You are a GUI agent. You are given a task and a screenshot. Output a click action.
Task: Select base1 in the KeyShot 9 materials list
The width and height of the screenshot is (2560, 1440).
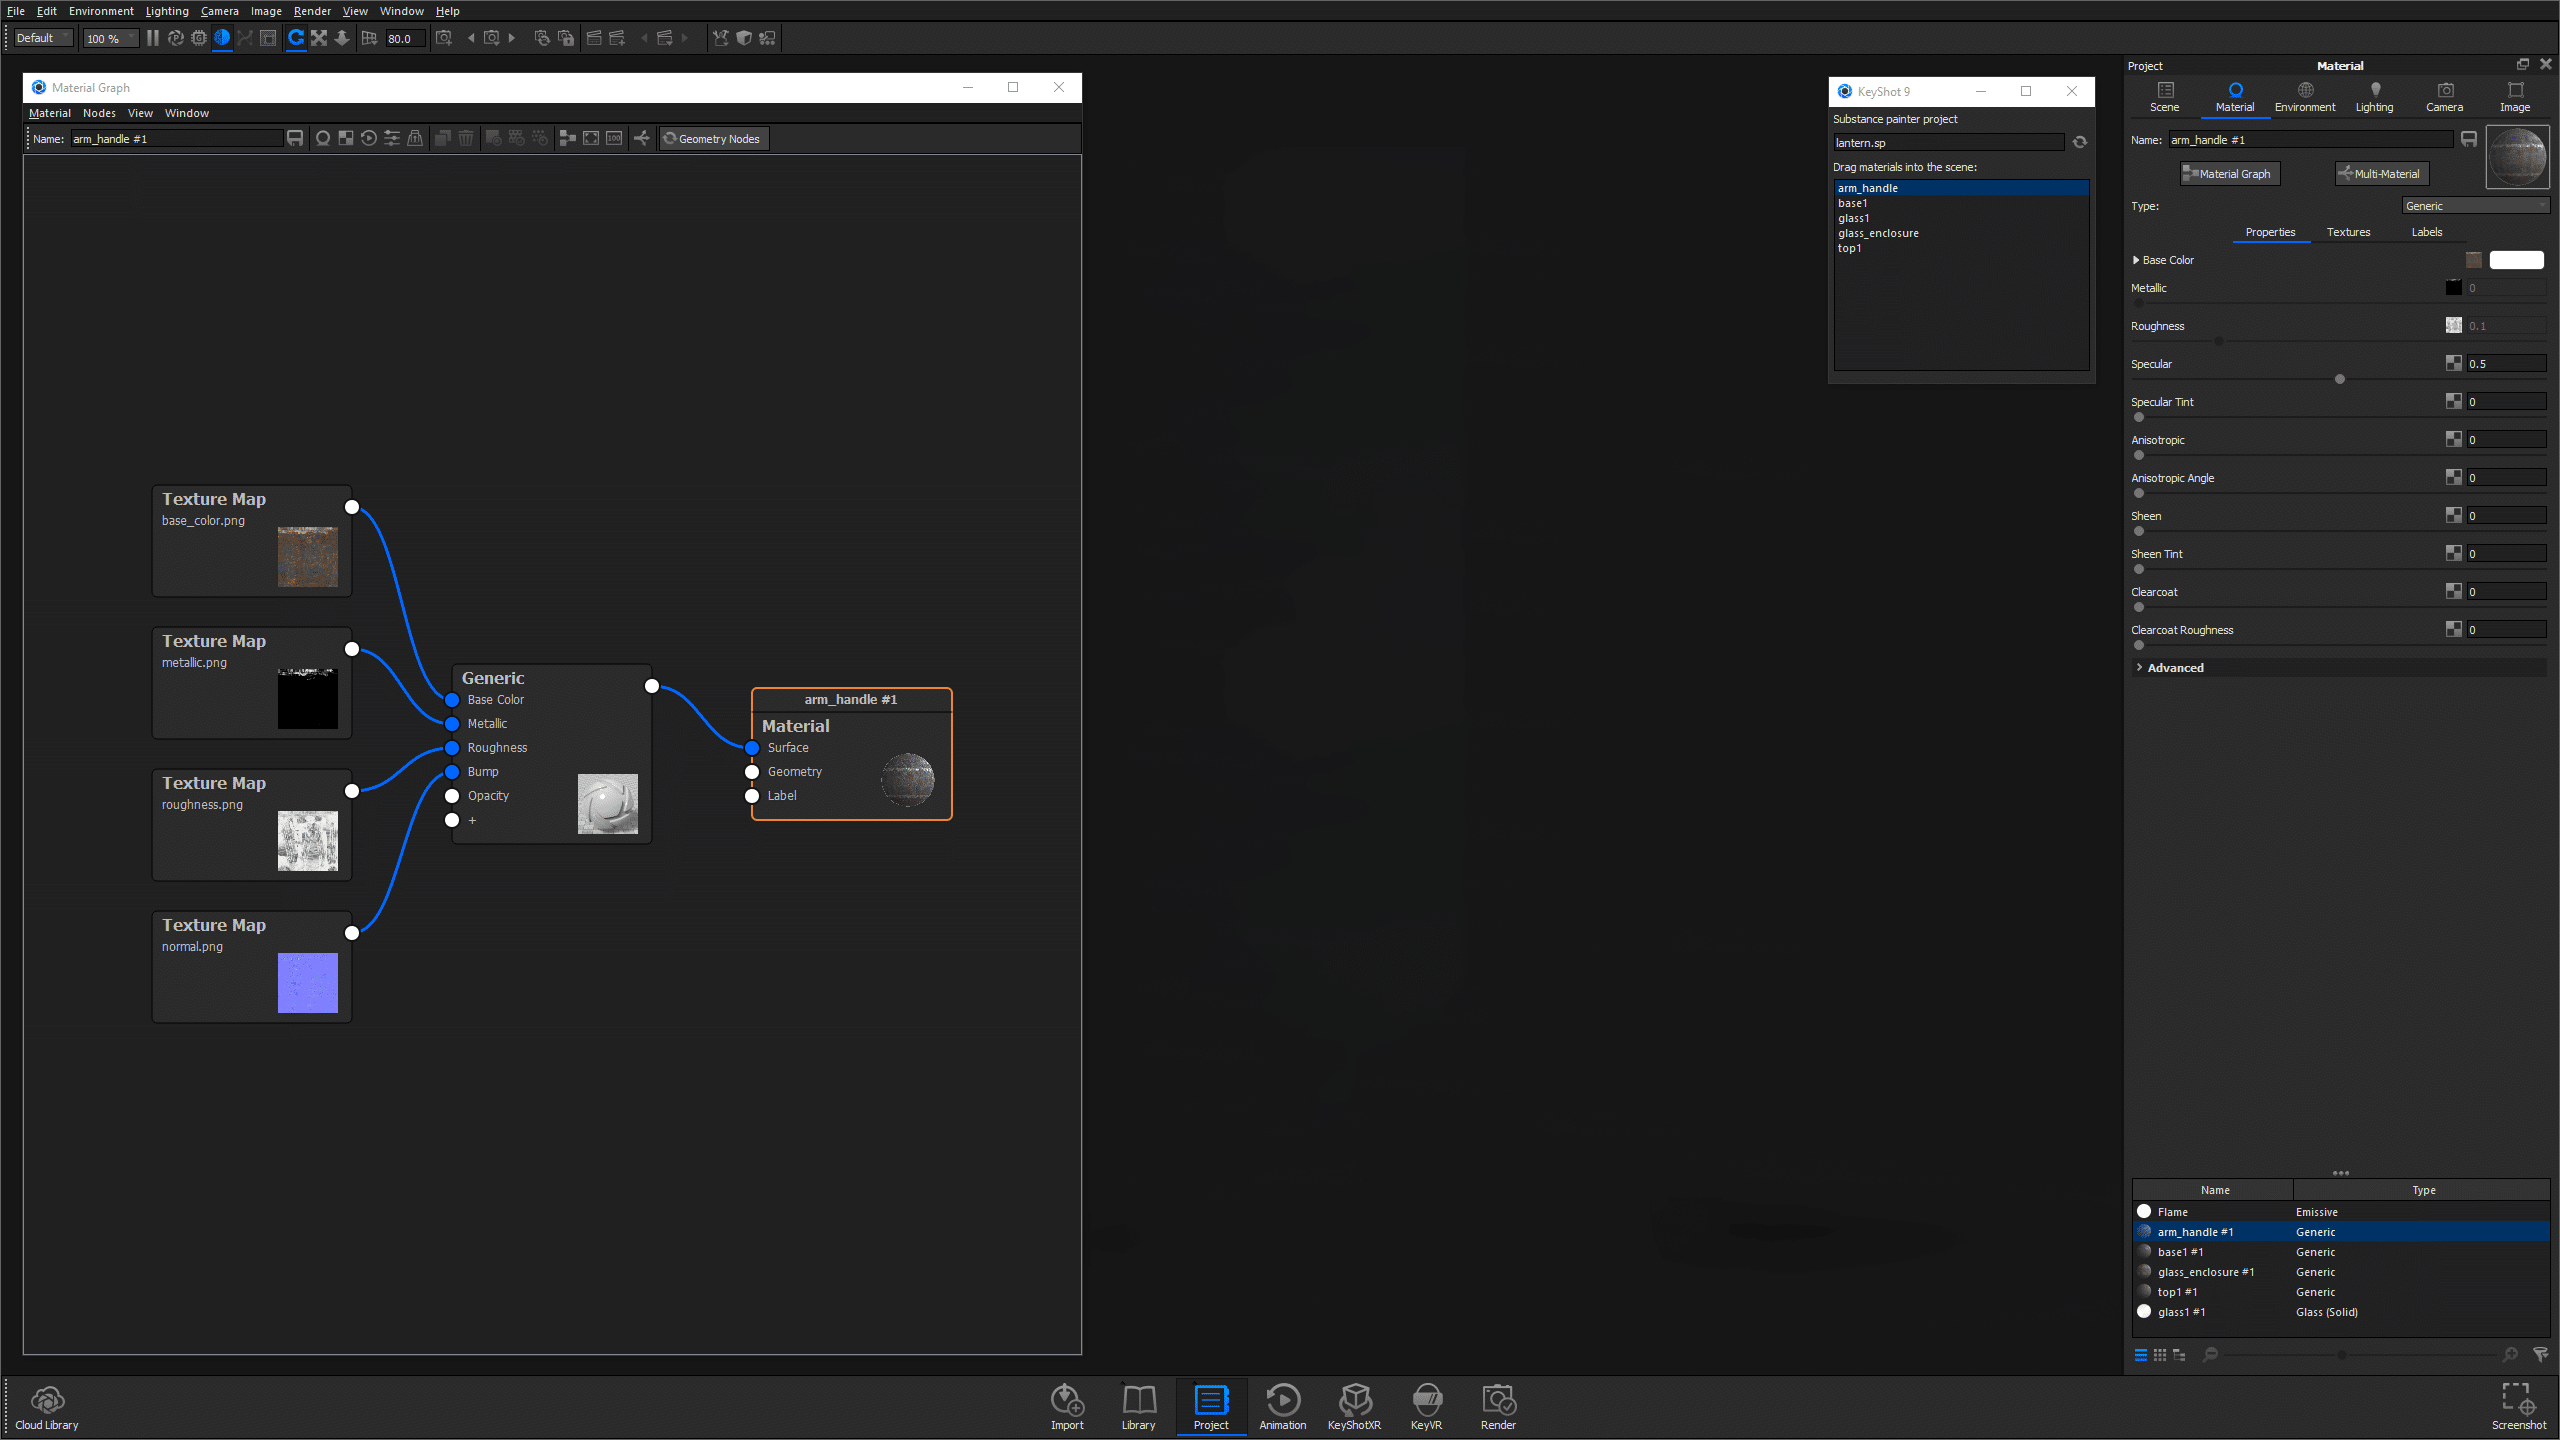(1961, 203)
